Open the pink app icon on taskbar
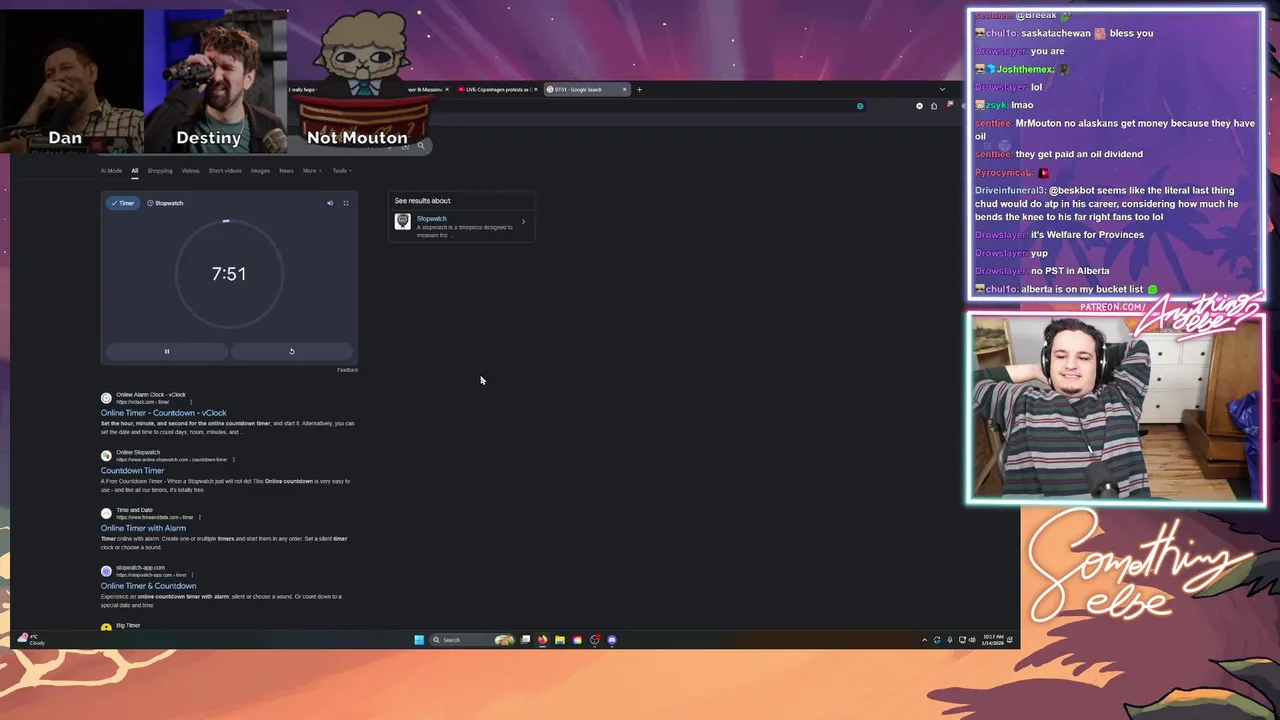This screenshot has height=720, width=1280. pyautogui.click(x=577, y=640)
